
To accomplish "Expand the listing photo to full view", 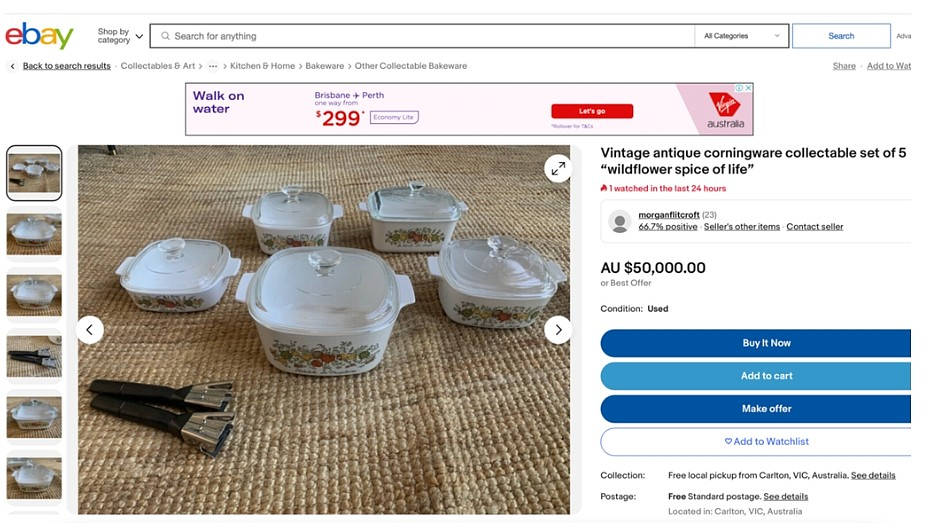I will (558, 169).
